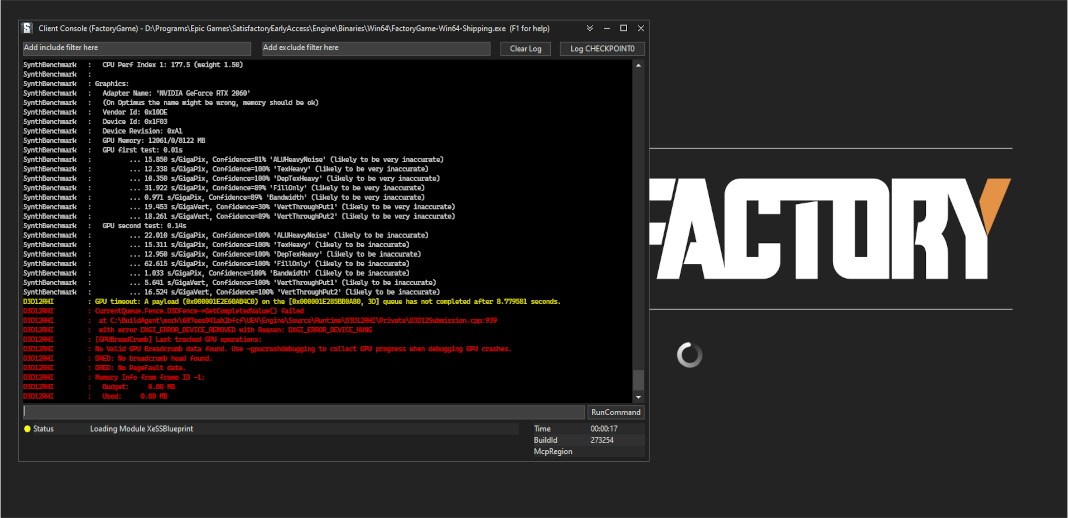Focus the command input field

pos(304,412)
